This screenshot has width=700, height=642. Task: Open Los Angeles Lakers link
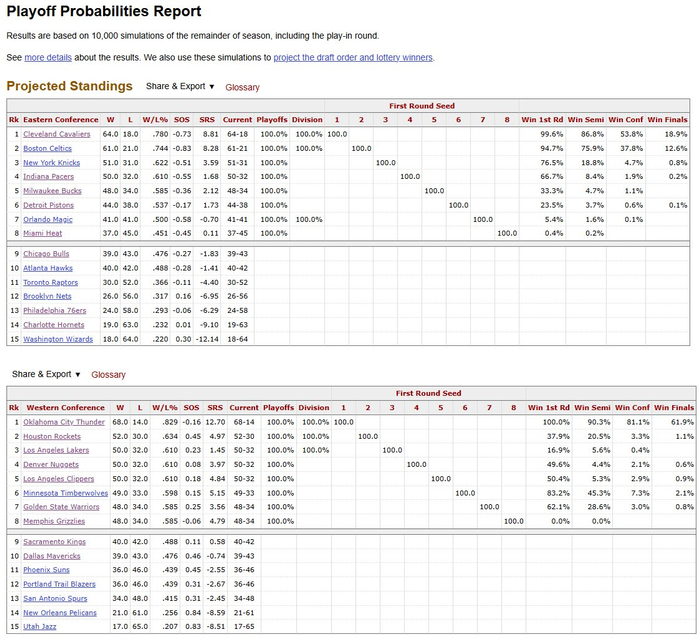click(x=56, y=450)
